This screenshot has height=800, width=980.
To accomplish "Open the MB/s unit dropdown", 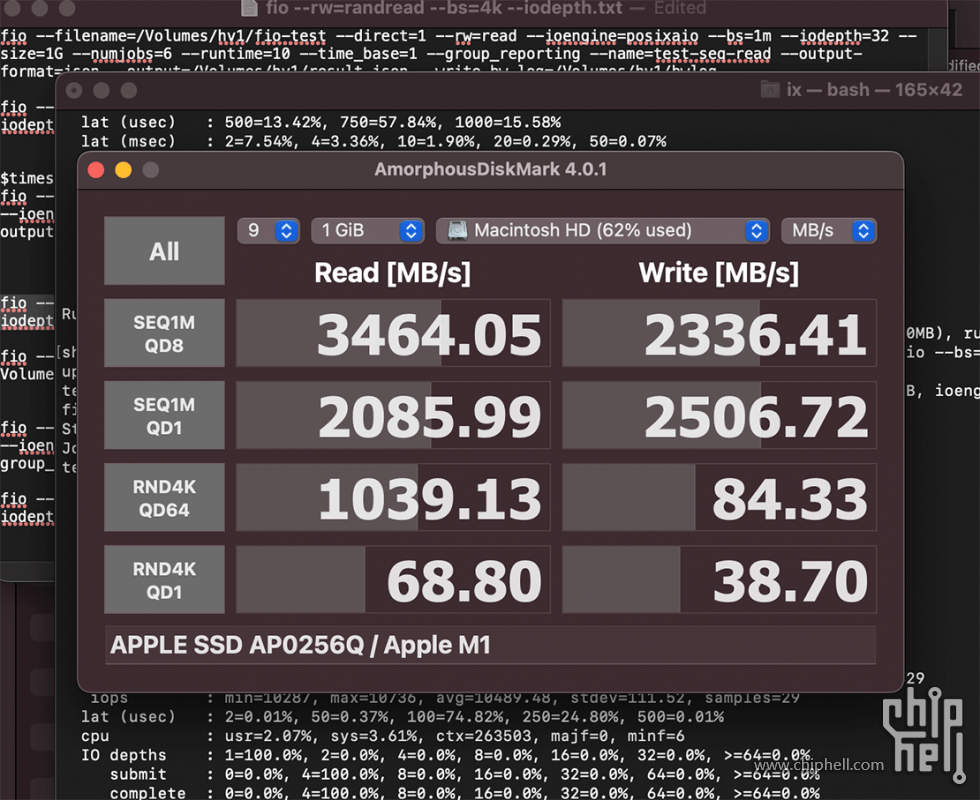I will (x=829, y=231).
